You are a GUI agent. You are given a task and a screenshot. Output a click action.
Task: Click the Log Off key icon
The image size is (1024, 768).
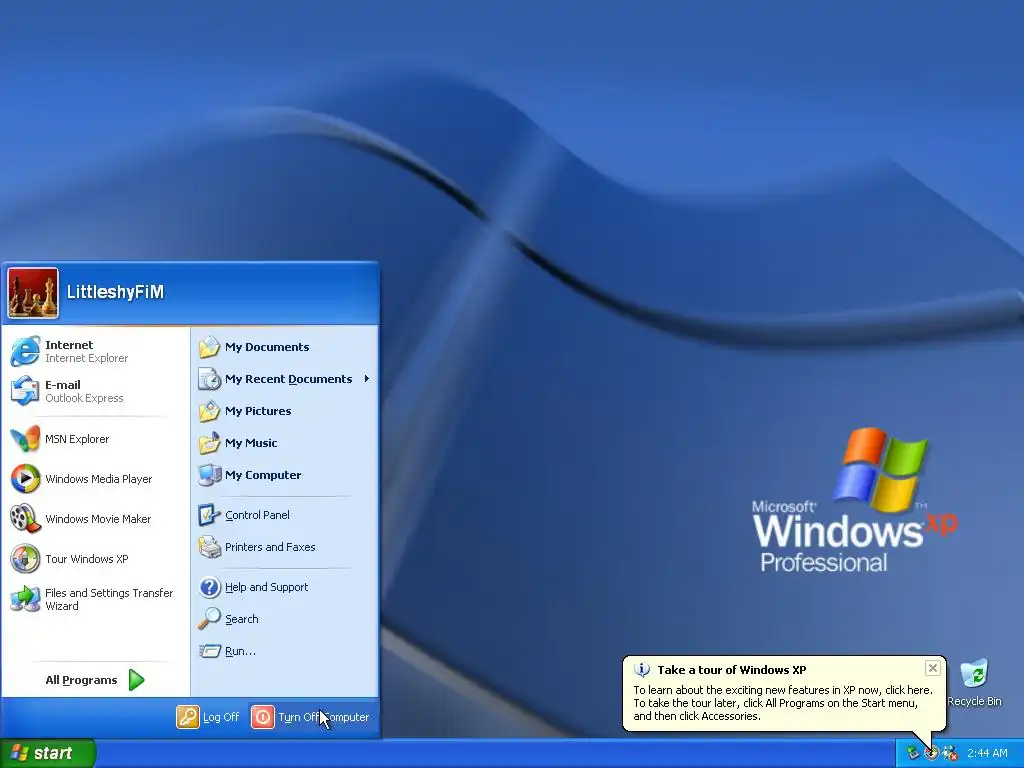(x=187, y=717)
